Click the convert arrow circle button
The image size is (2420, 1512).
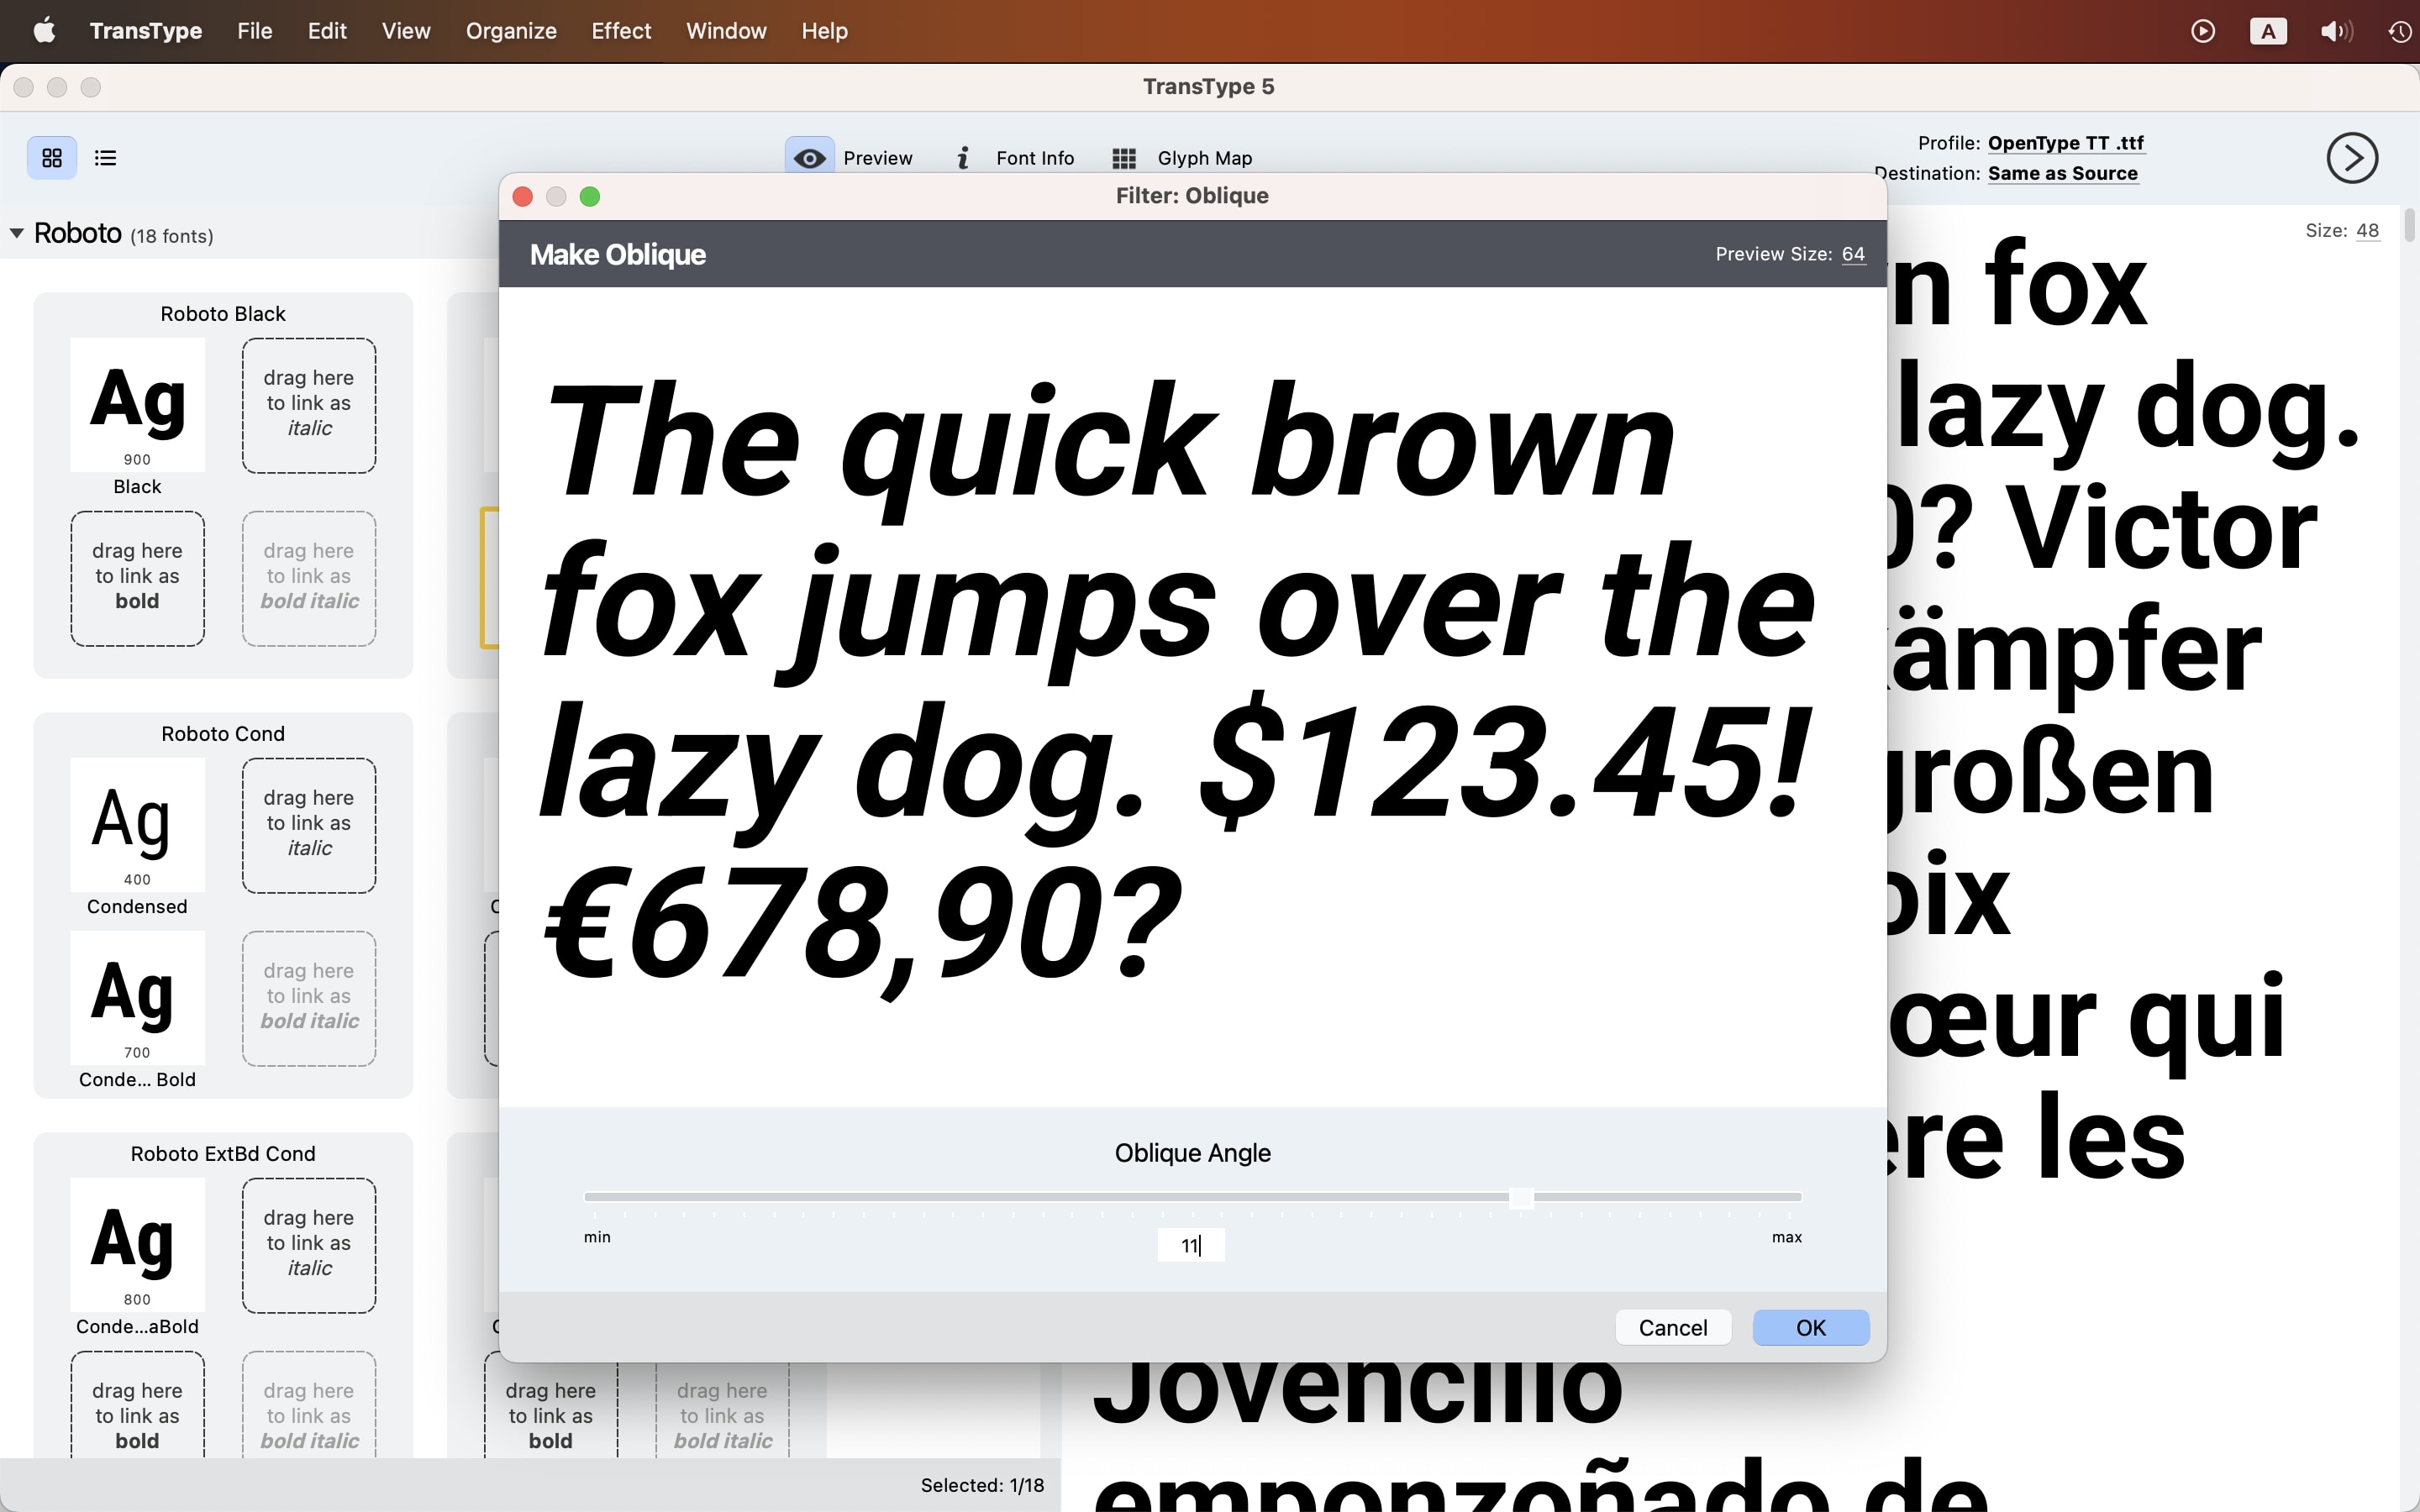[2352, 158]
